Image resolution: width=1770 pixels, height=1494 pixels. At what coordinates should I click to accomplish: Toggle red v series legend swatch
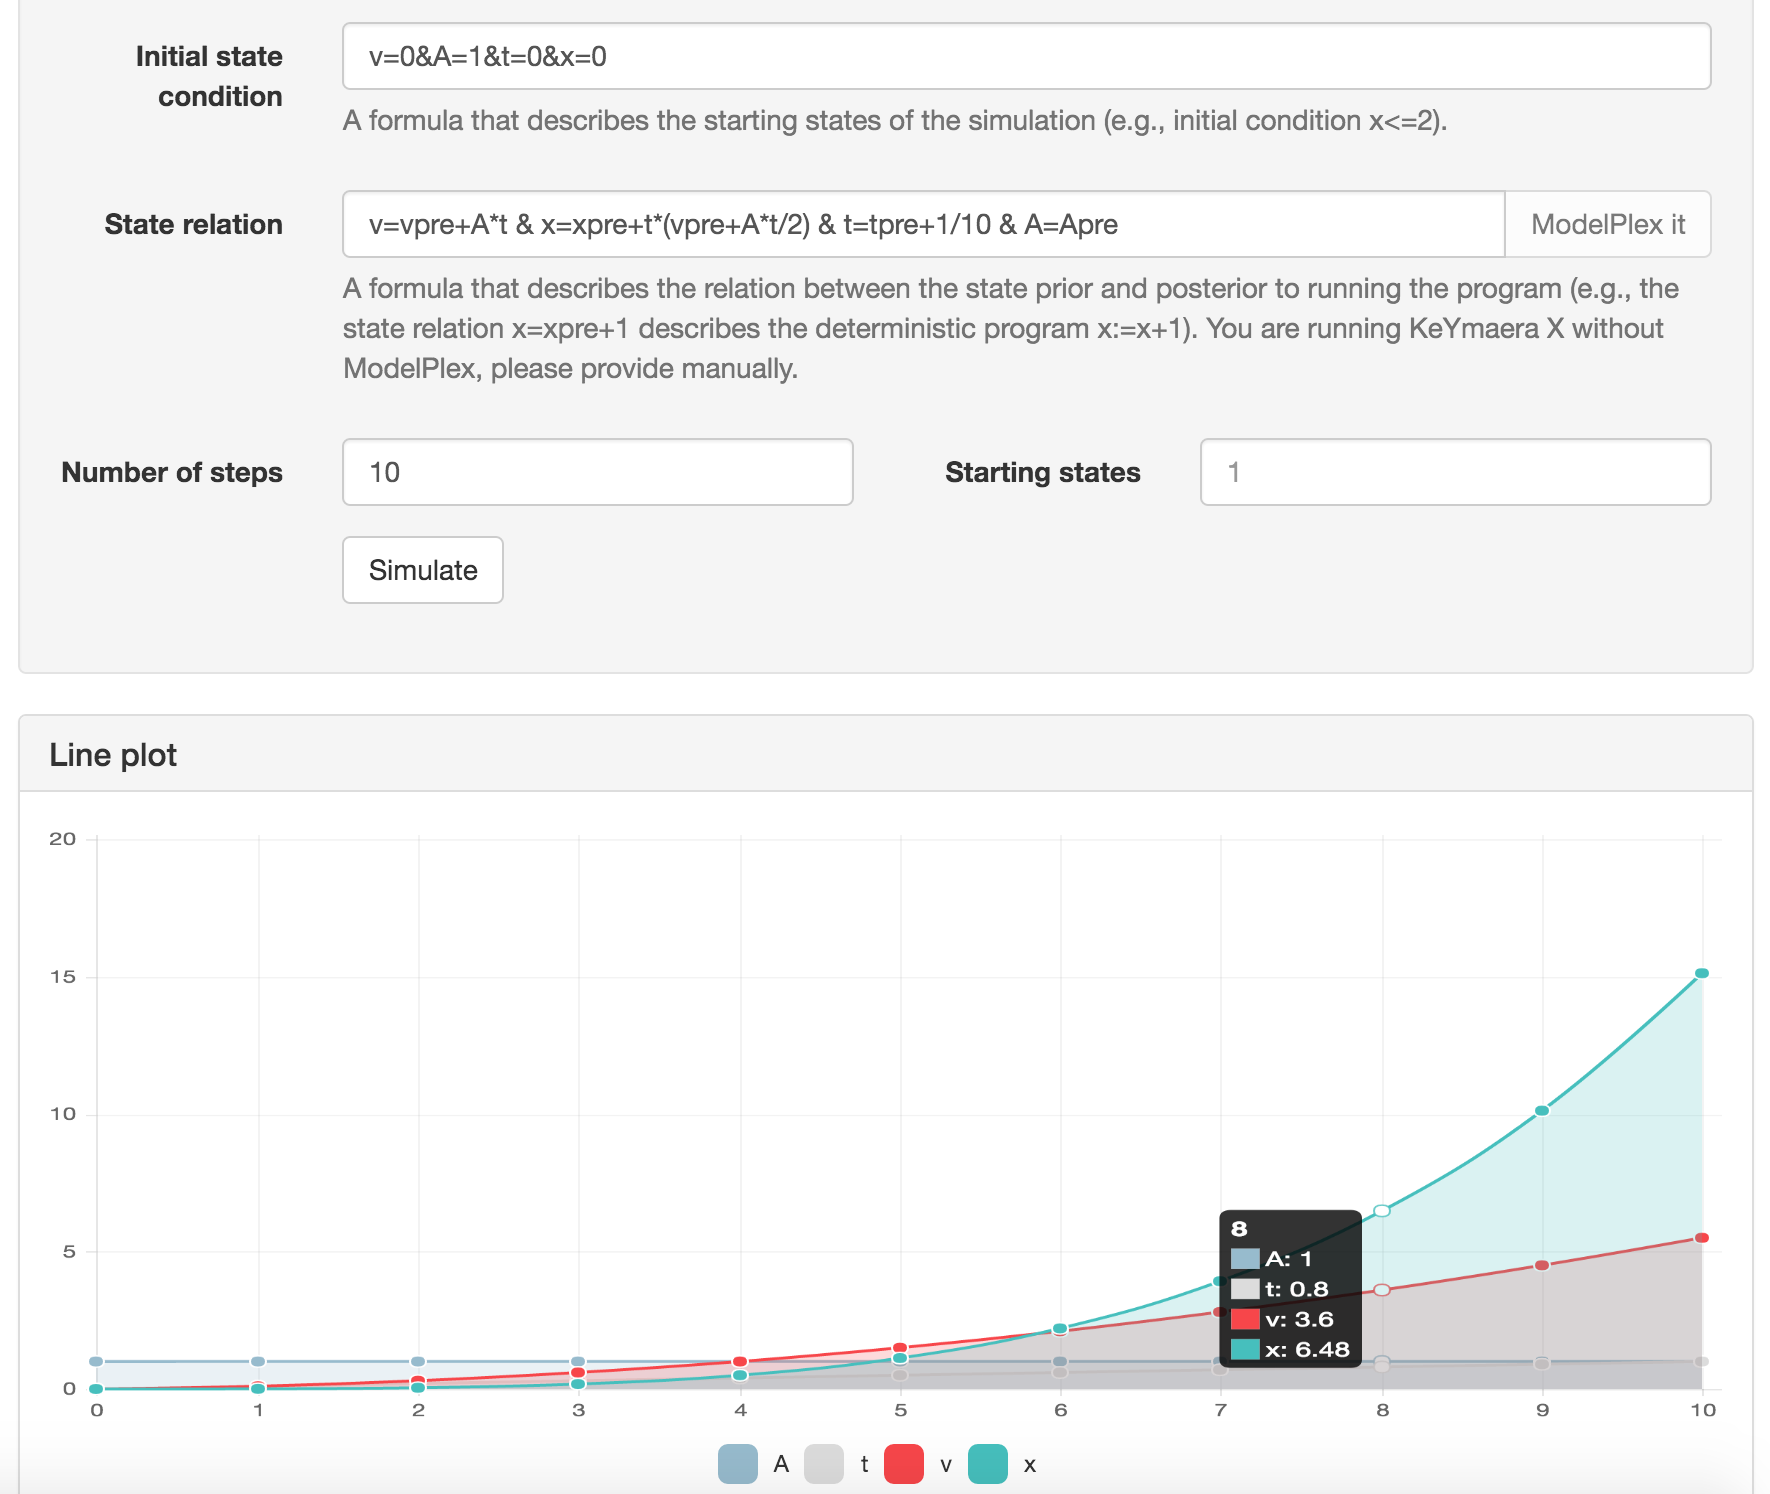click(x=904, y=1465)
